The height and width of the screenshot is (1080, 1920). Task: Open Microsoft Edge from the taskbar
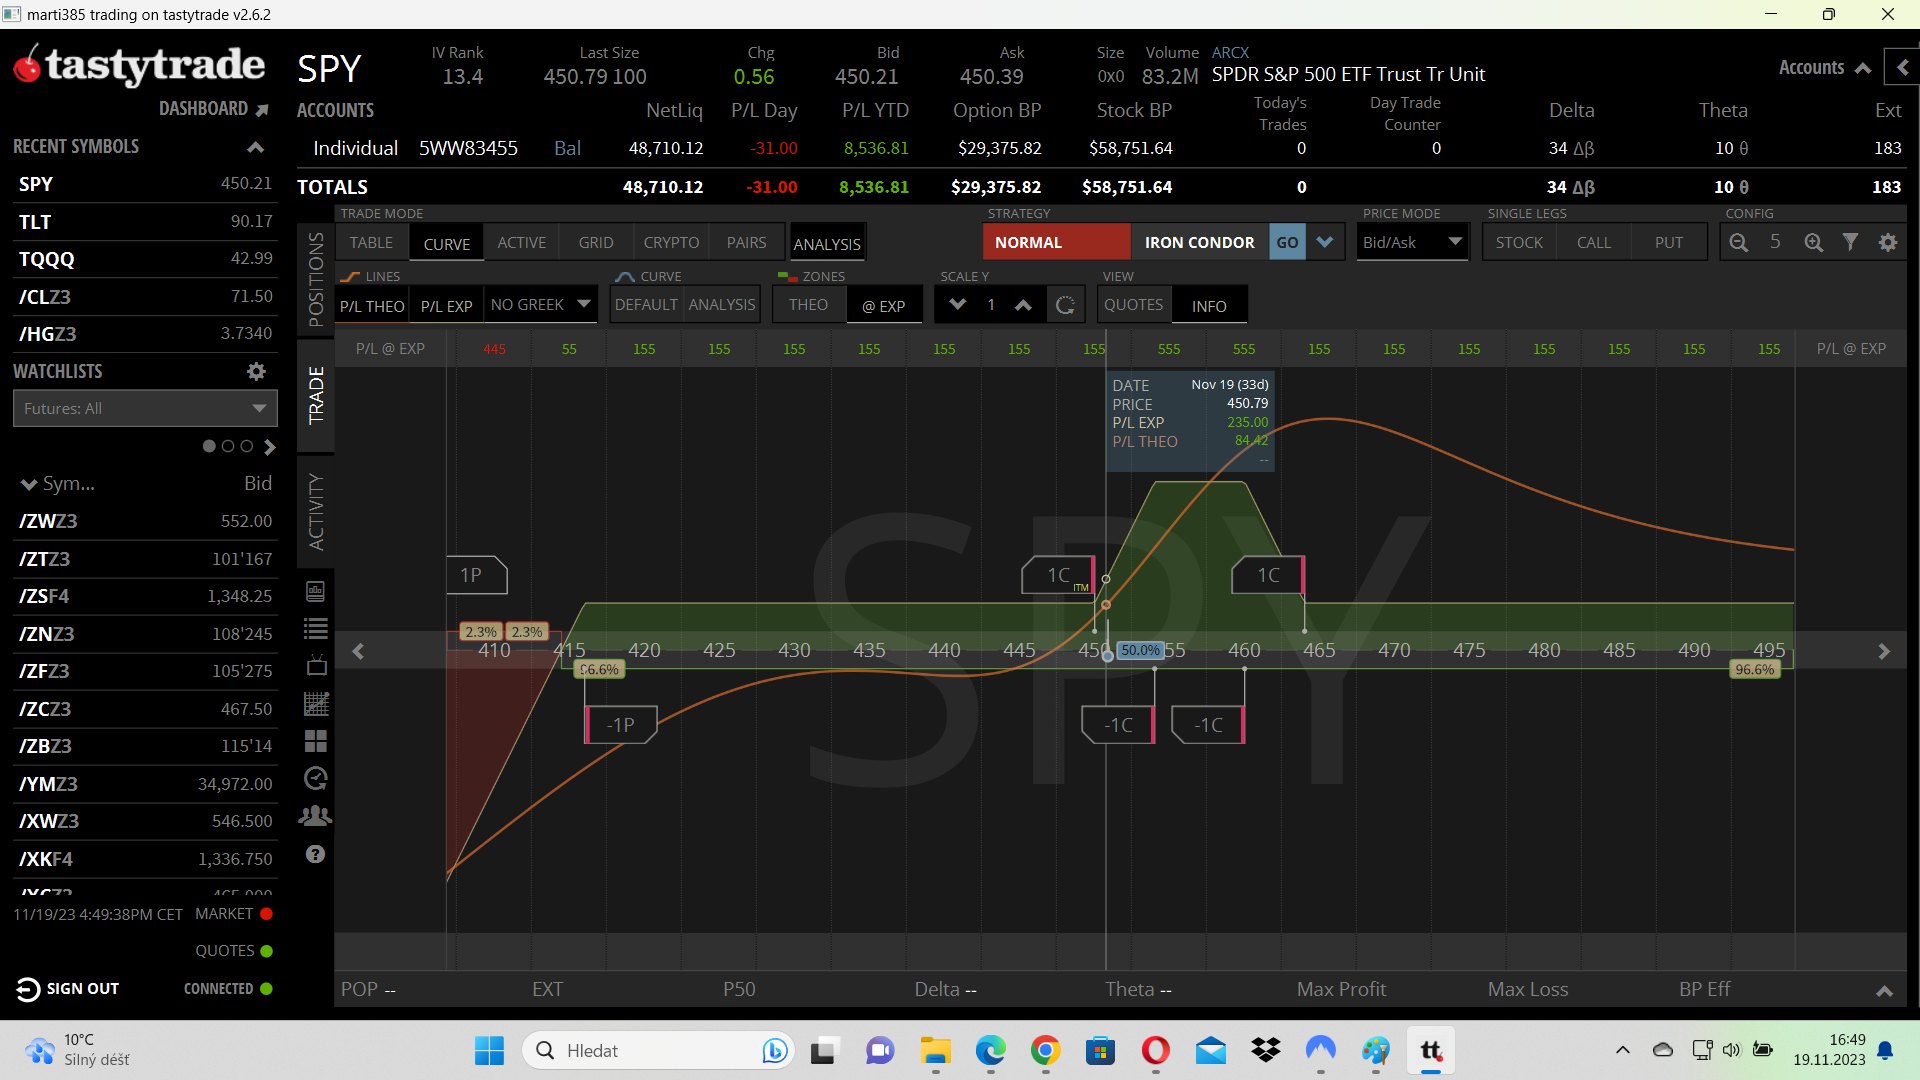(x=990, y=1051)
